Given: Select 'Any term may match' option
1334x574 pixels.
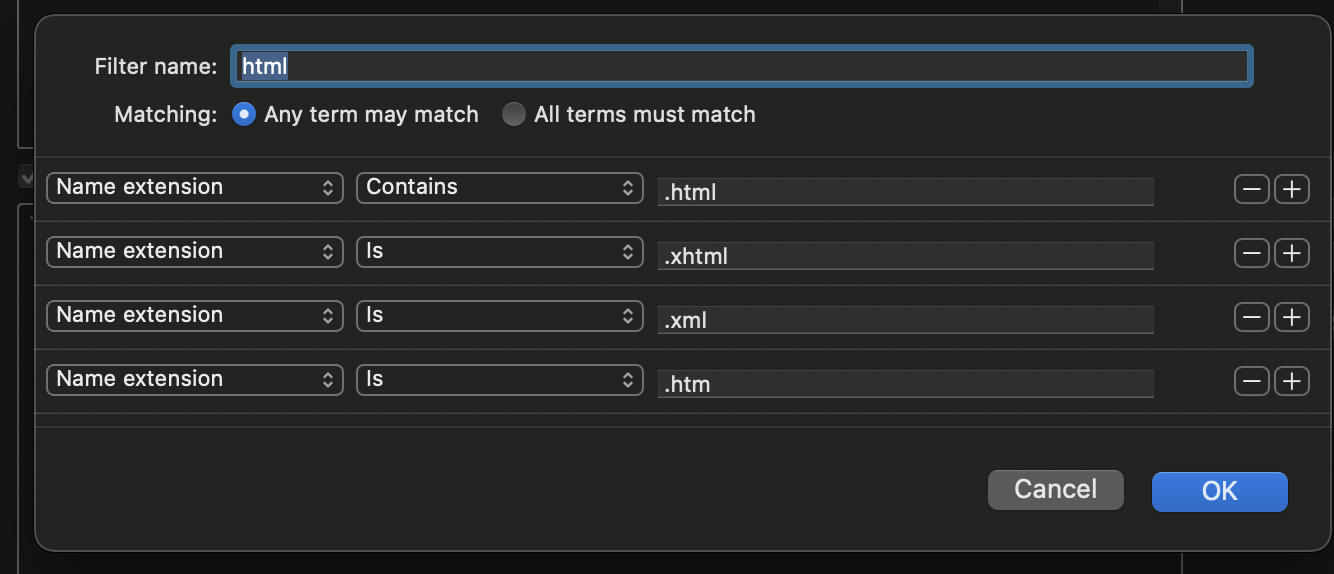Looking at the screenshot, I should (x=243, y=114).
